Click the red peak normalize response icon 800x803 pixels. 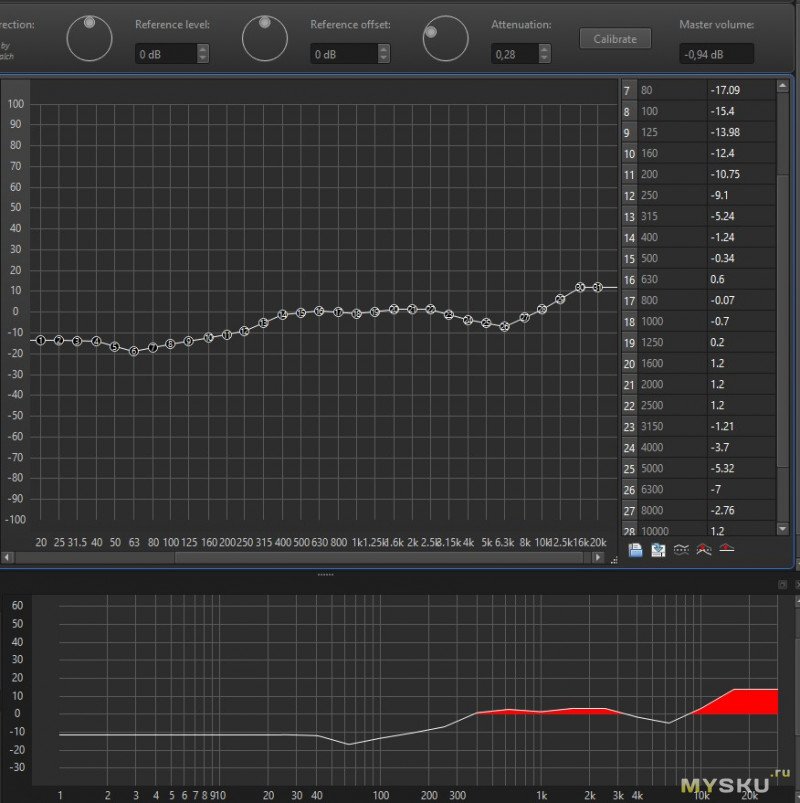point(704,550)
